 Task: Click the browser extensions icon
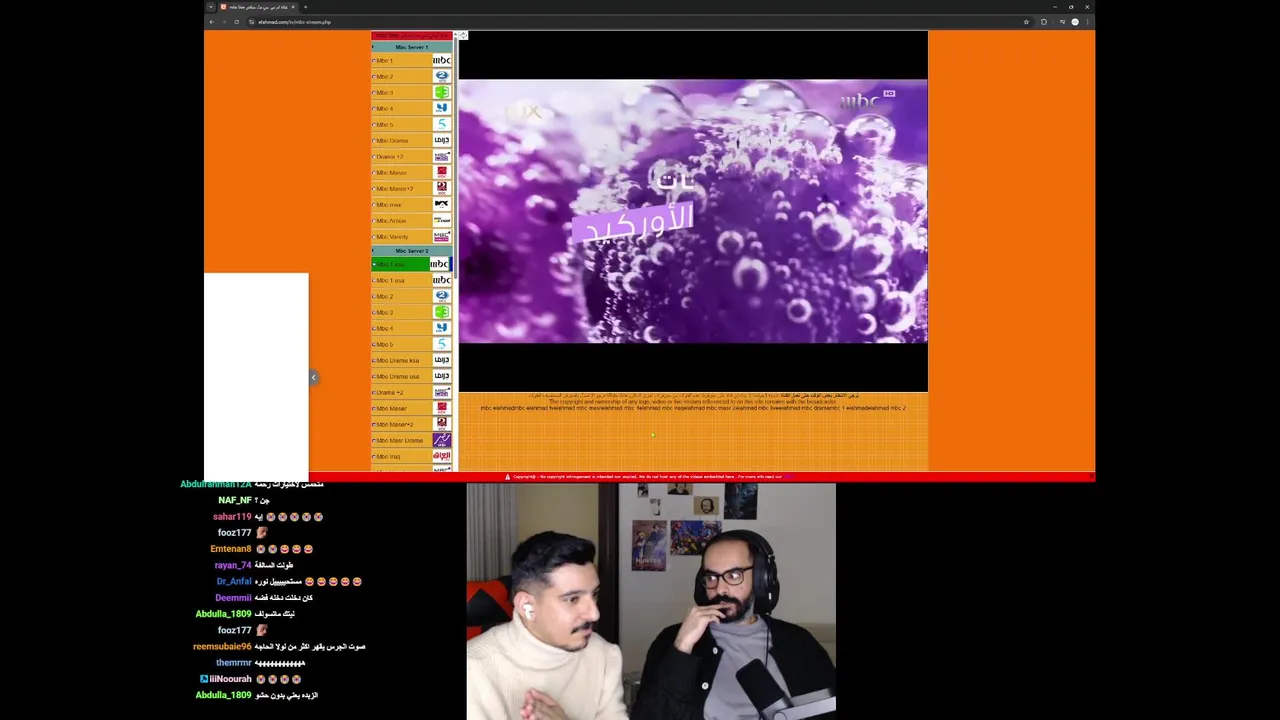click(x=1043, y=21)
